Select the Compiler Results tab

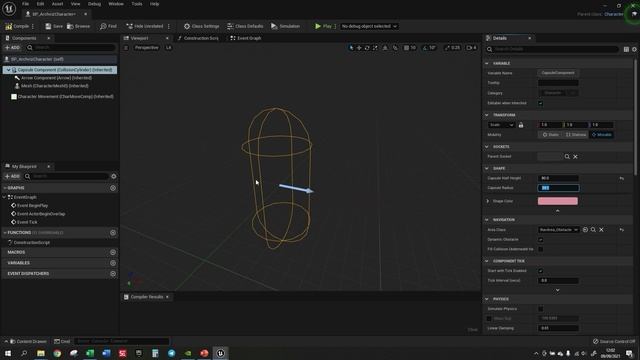click(x=146, y=297)
